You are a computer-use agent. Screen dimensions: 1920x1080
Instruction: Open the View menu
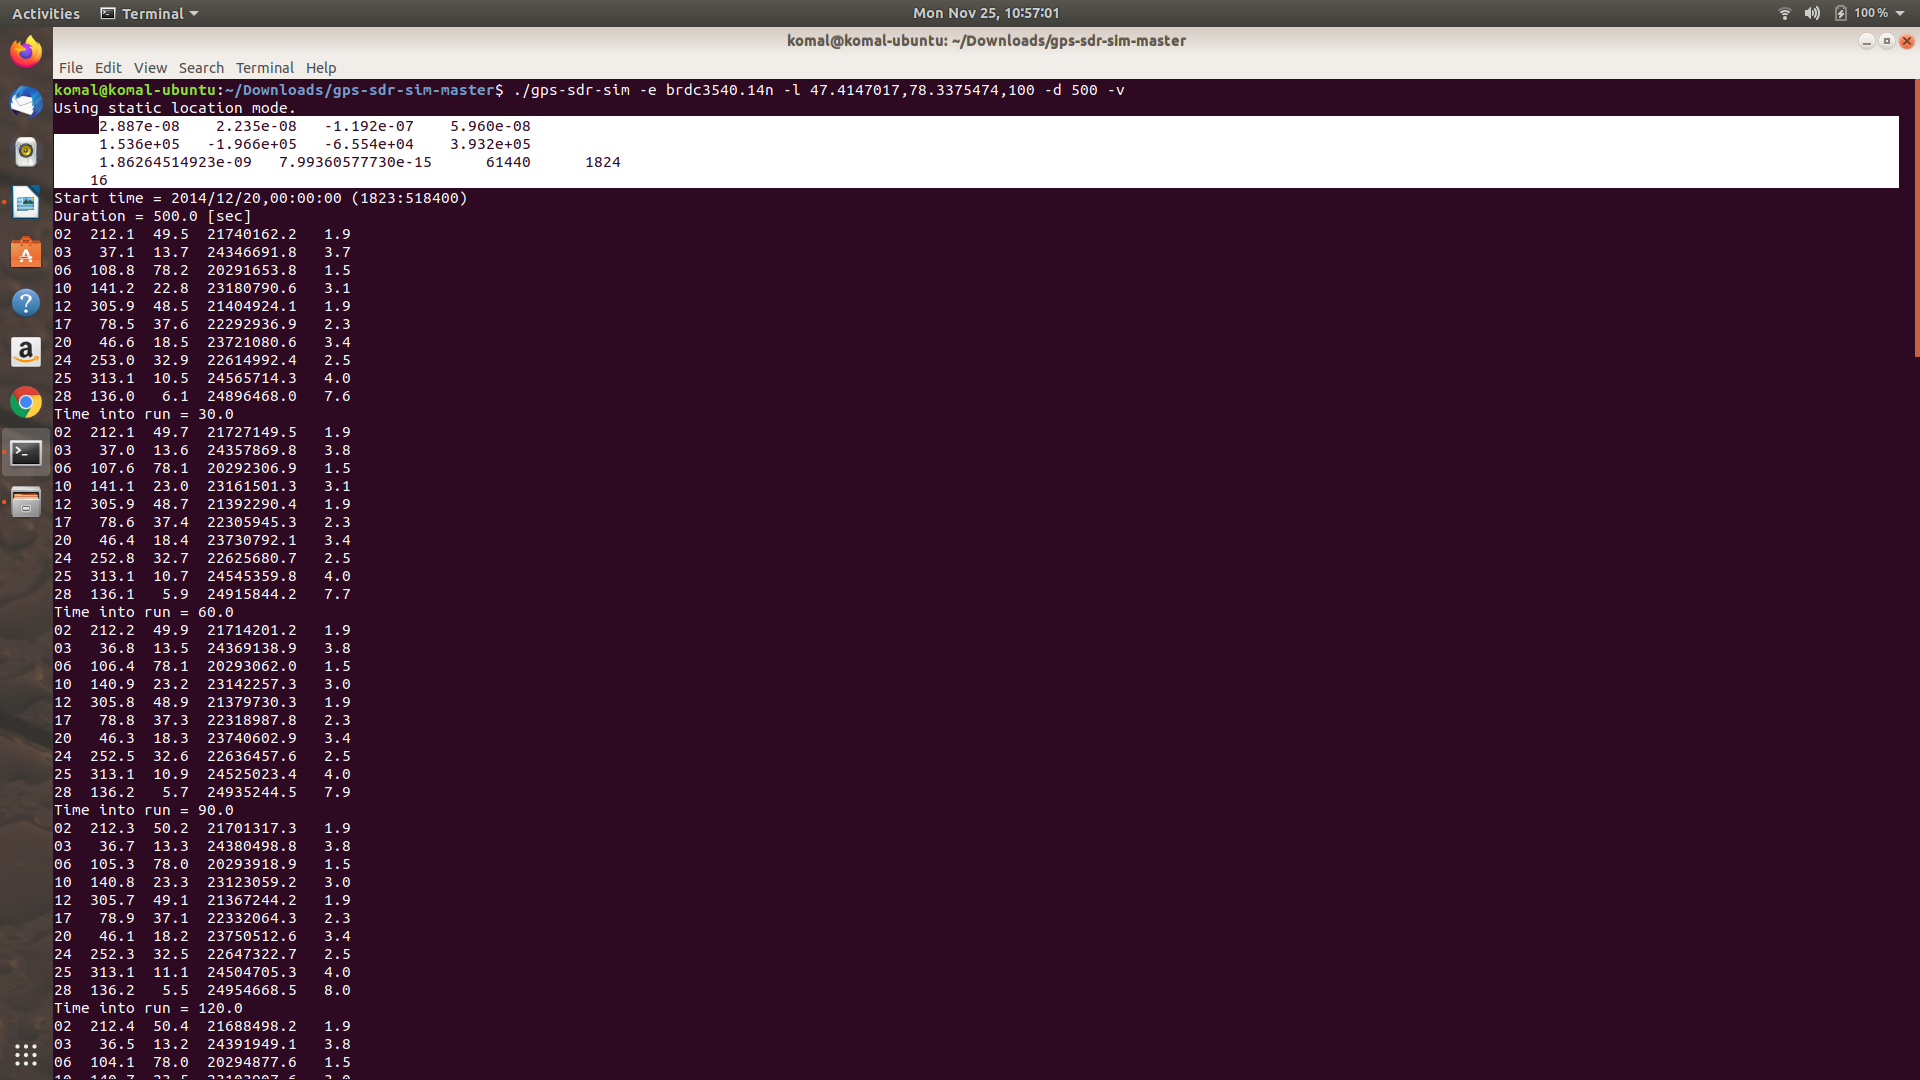pos(150,68)
